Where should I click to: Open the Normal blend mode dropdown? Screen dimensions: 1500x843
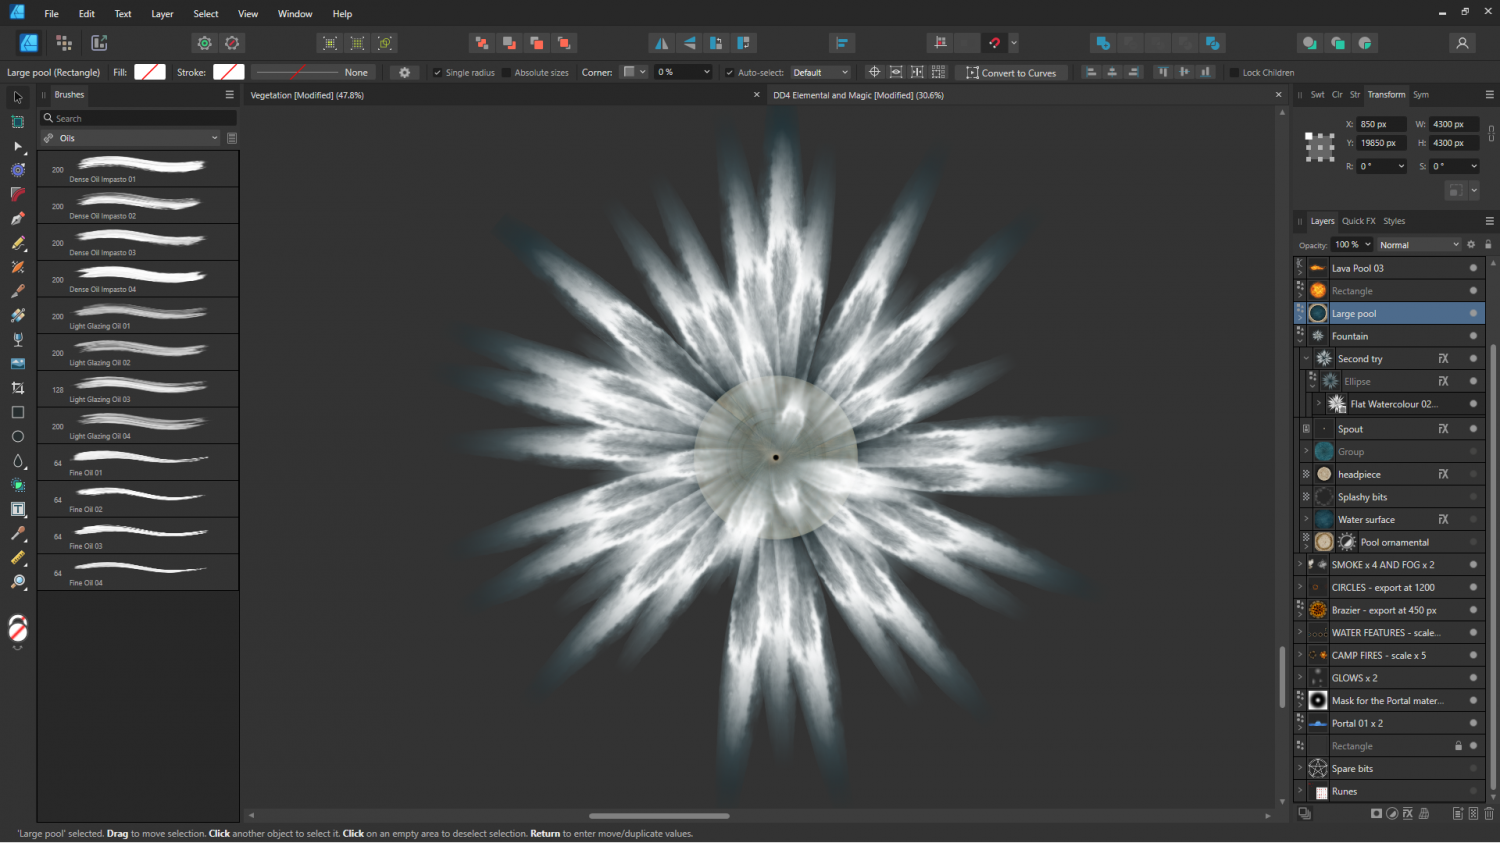coord(1418,245)
